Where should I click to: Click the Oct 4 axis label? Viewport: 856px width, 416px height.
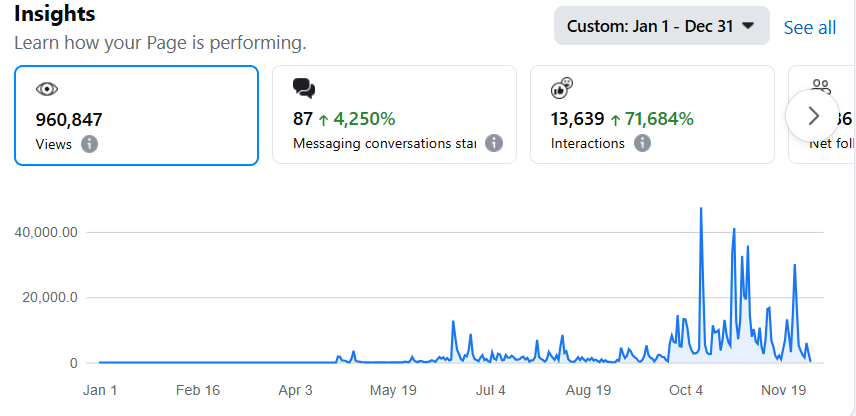[687, 390]
